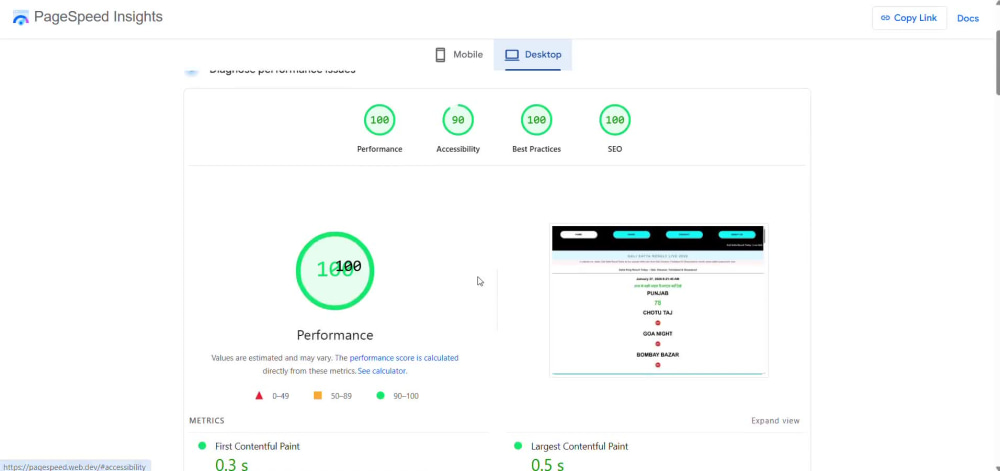This screenshot has height=471, width=1000.
Task: Click the 0.5 s metric value
Action: [547, 465]
